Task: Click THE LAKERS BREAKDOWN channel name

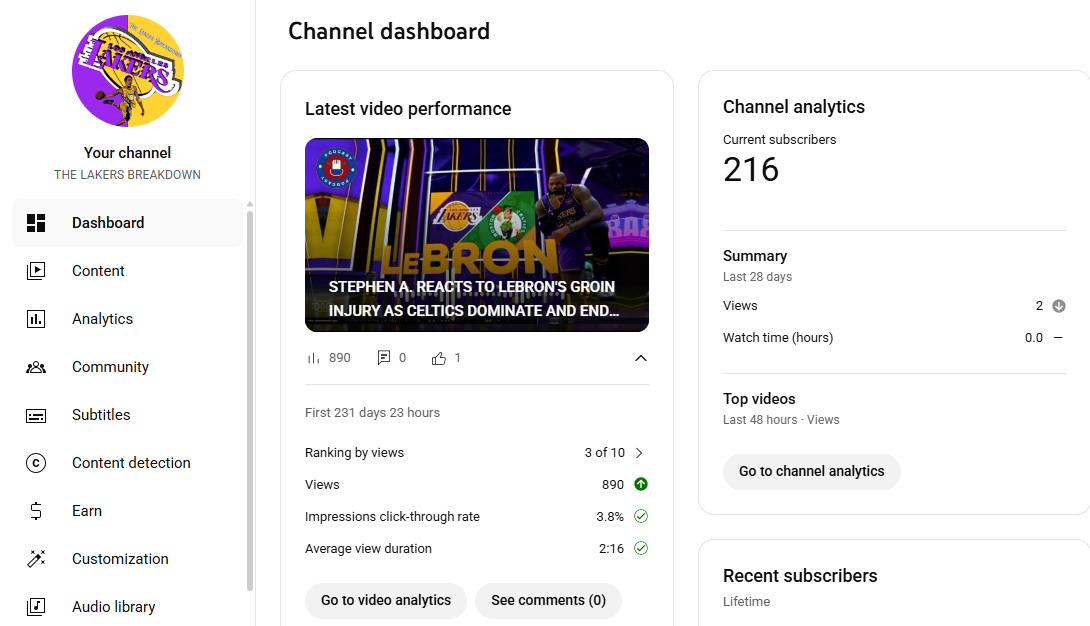Action: coord(127,175)
